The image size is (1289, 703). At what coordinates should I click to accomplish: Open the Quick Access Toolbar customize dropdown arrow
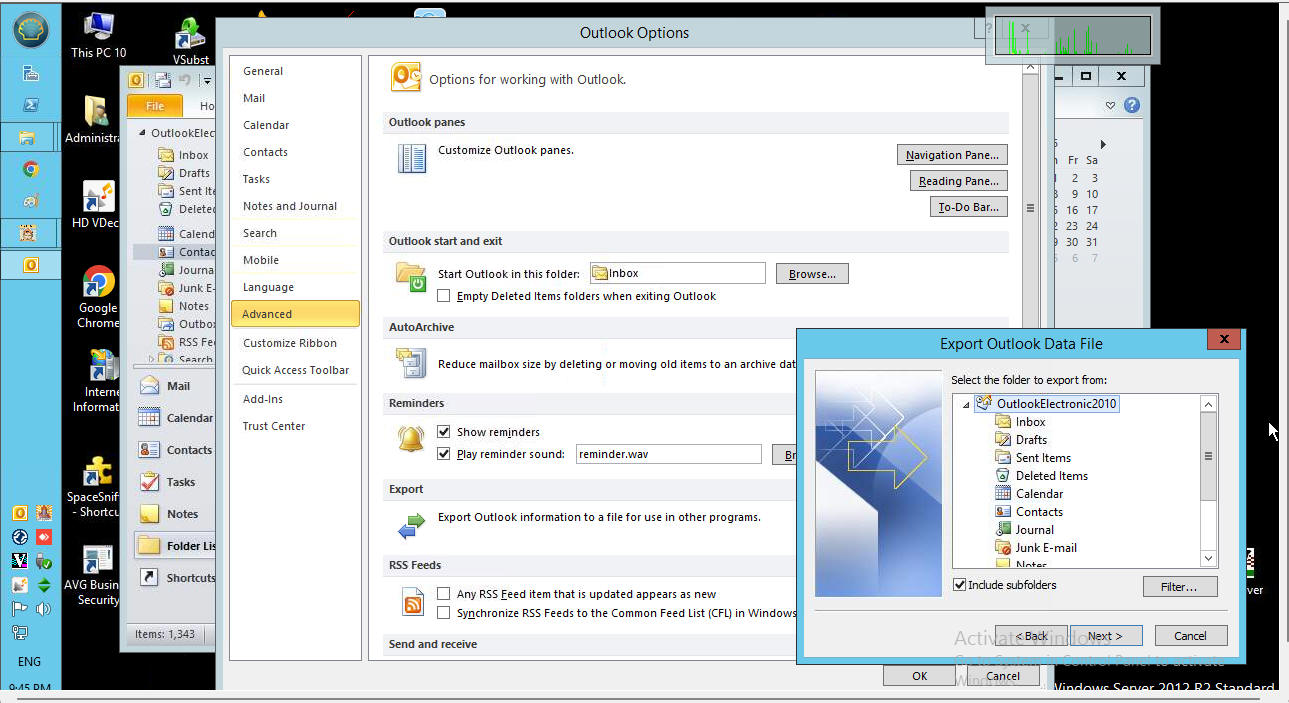pos(206,80)
